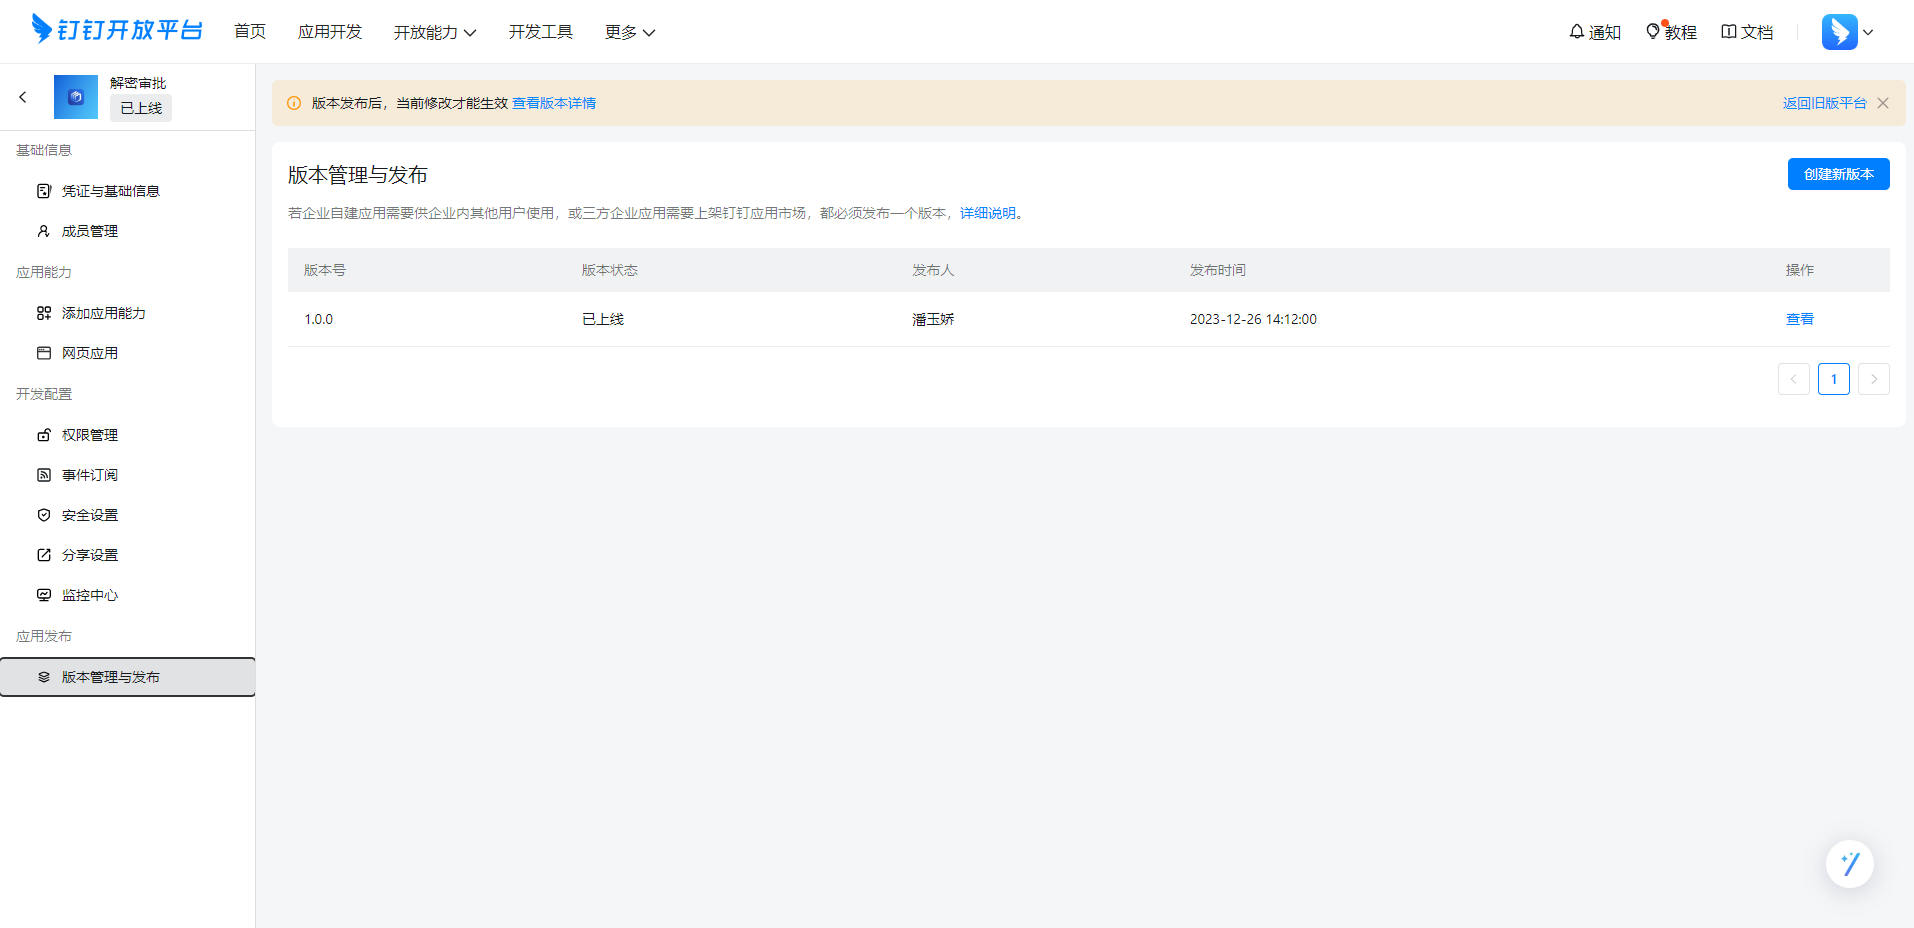Open the notification bell
This screenshot has width=1914, height=928.
[x=1577, y=32]
